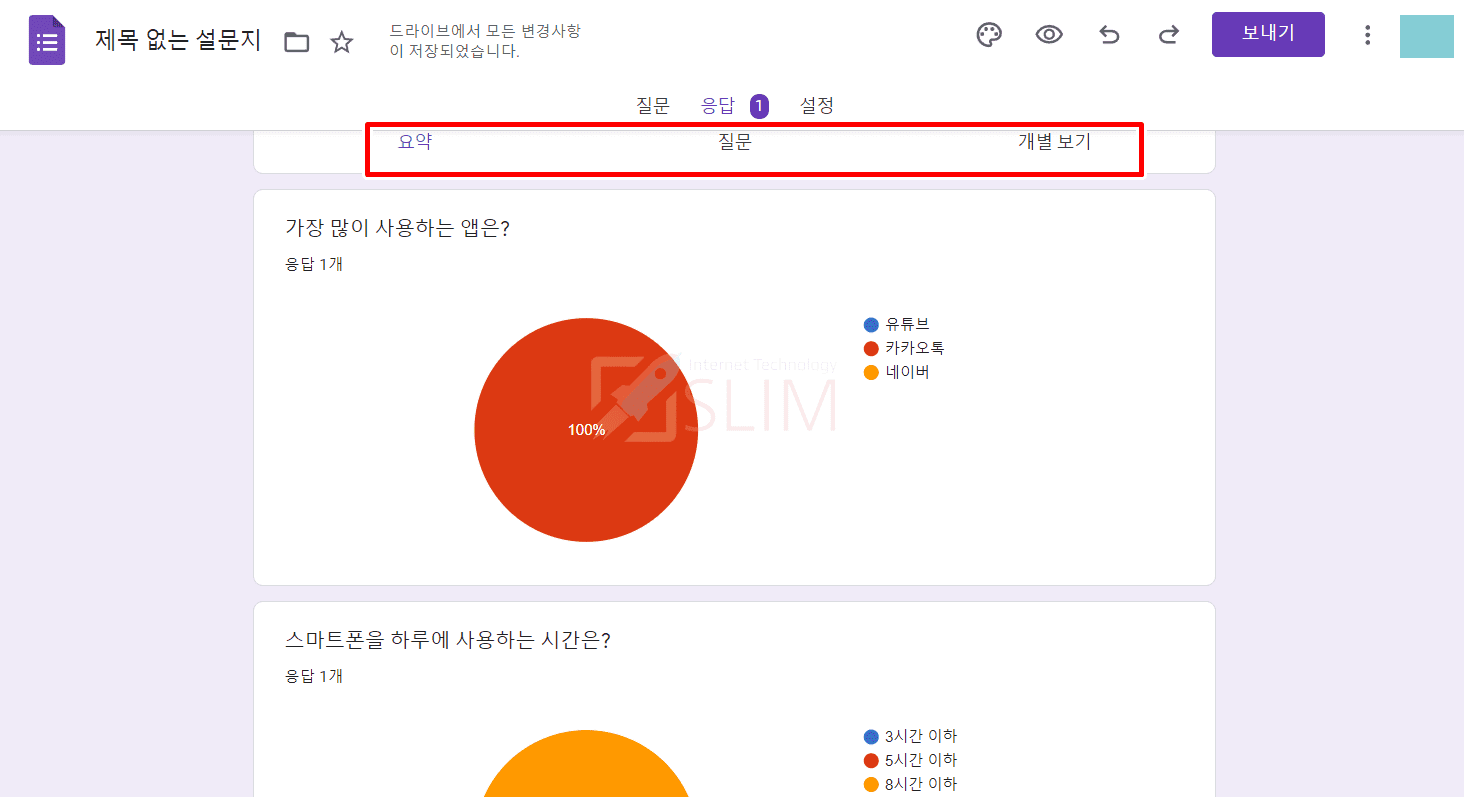Screen dimensions: 1464x797
Task: Open the Google Forms home icon
Action: pos(47,41)
